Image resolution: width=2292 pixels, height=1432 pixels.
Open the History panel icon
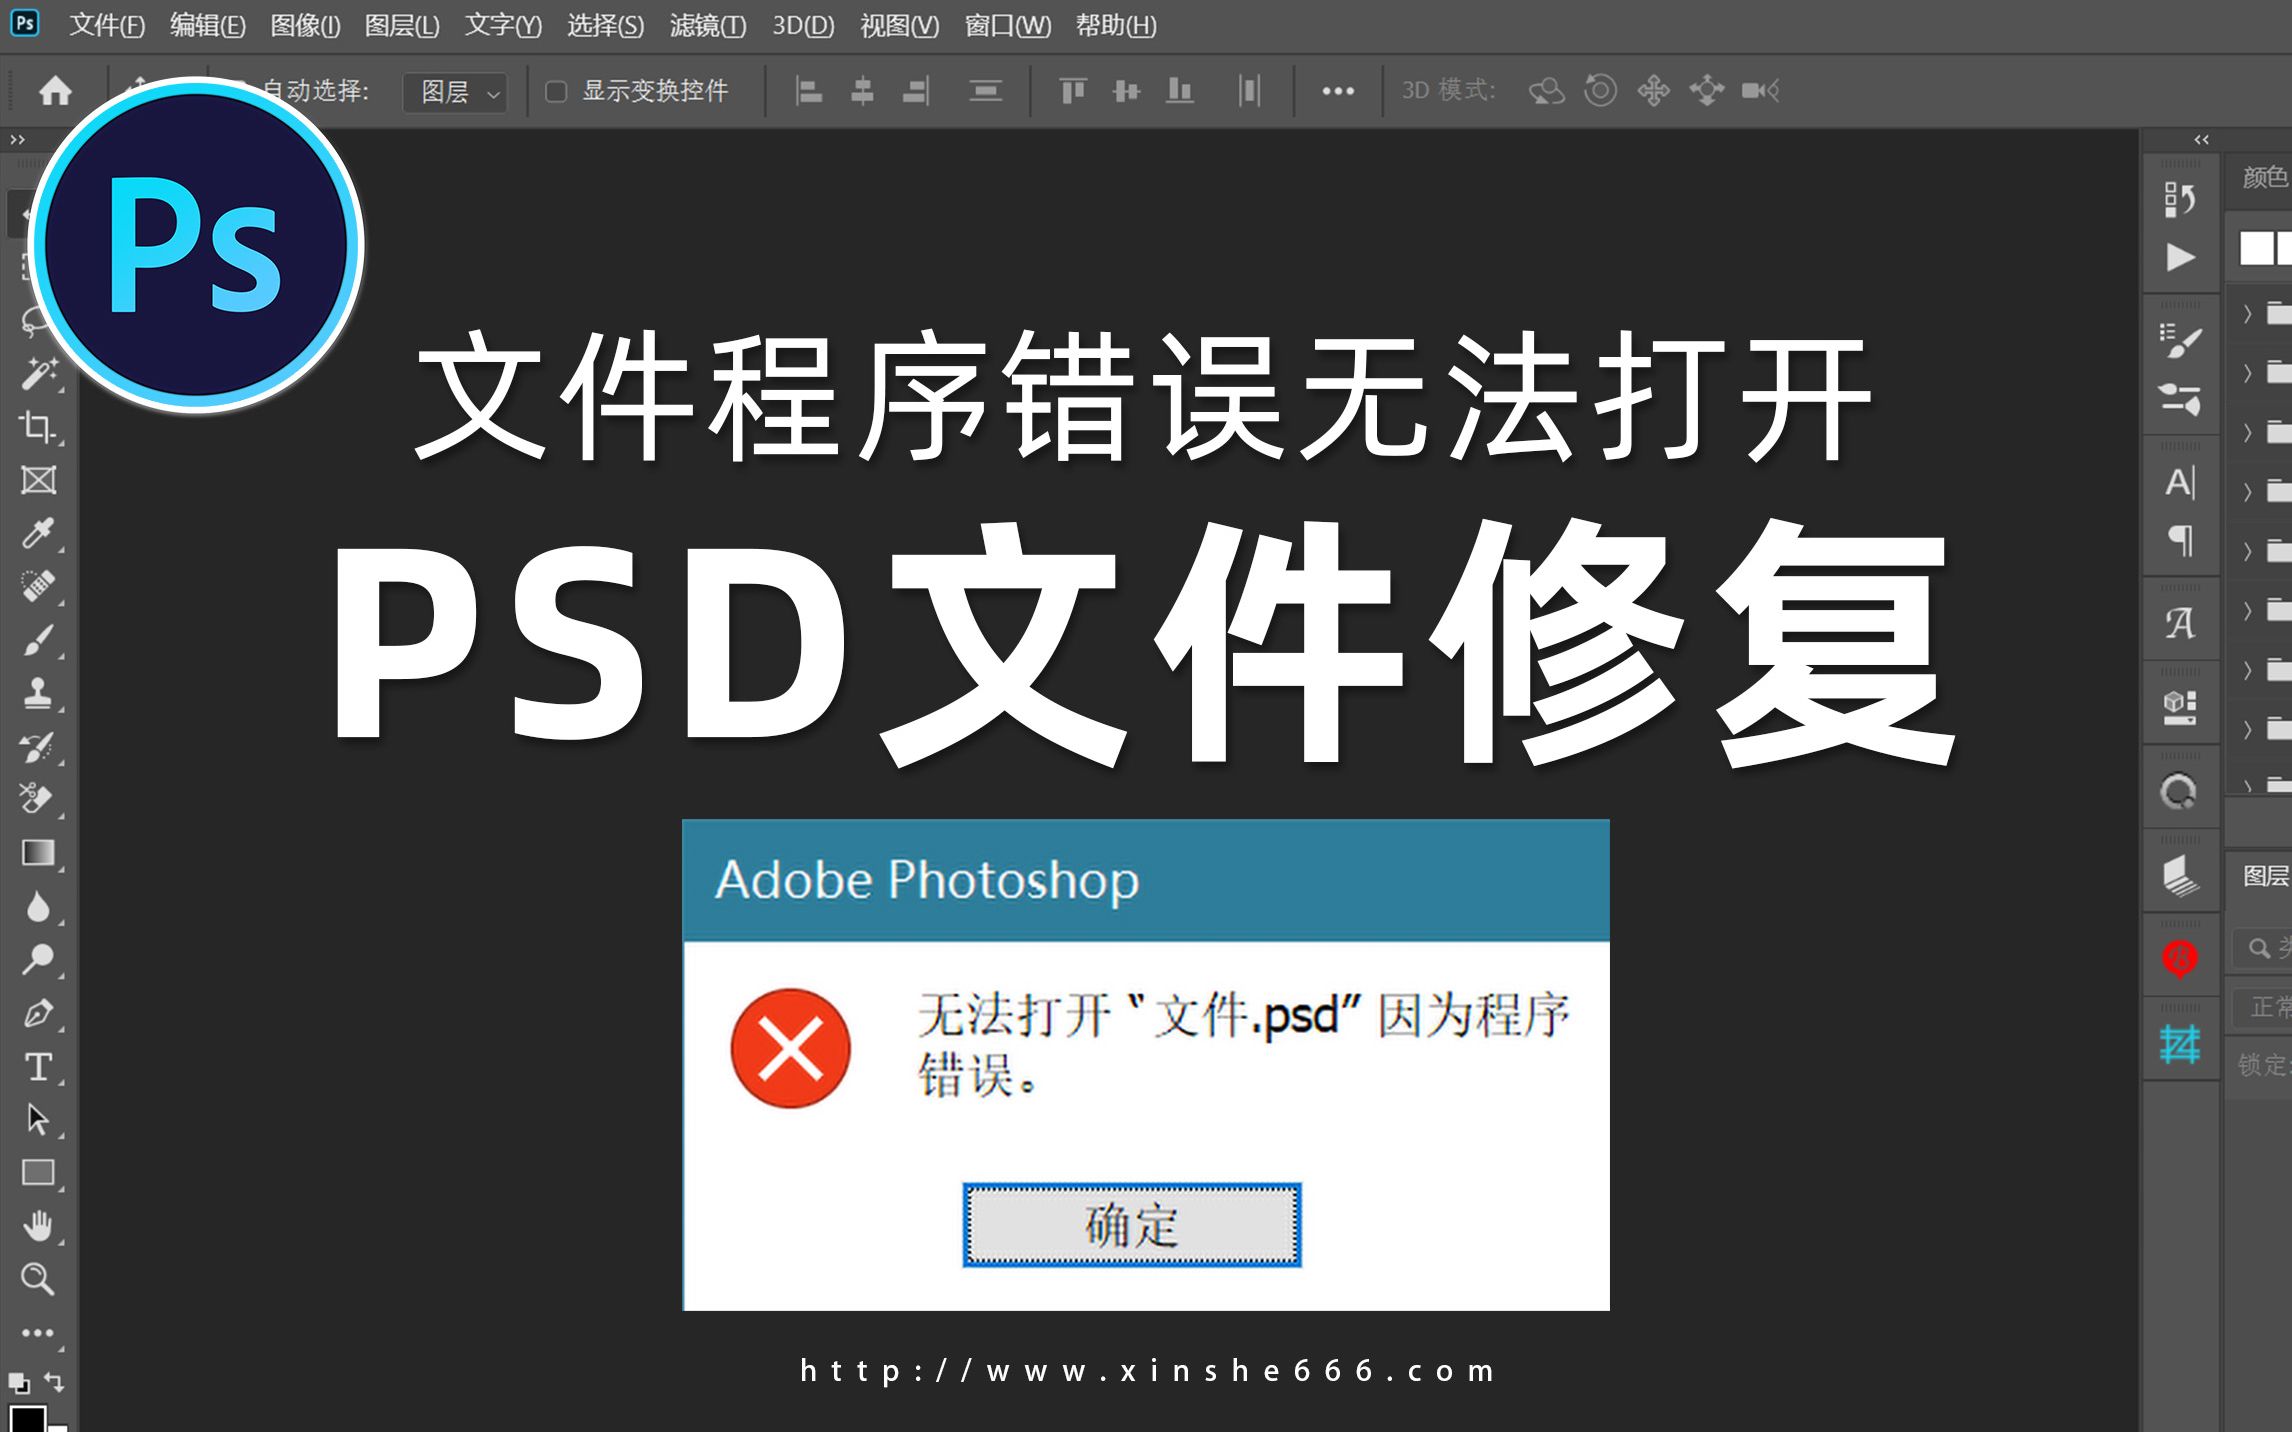tap(2180, 198)
